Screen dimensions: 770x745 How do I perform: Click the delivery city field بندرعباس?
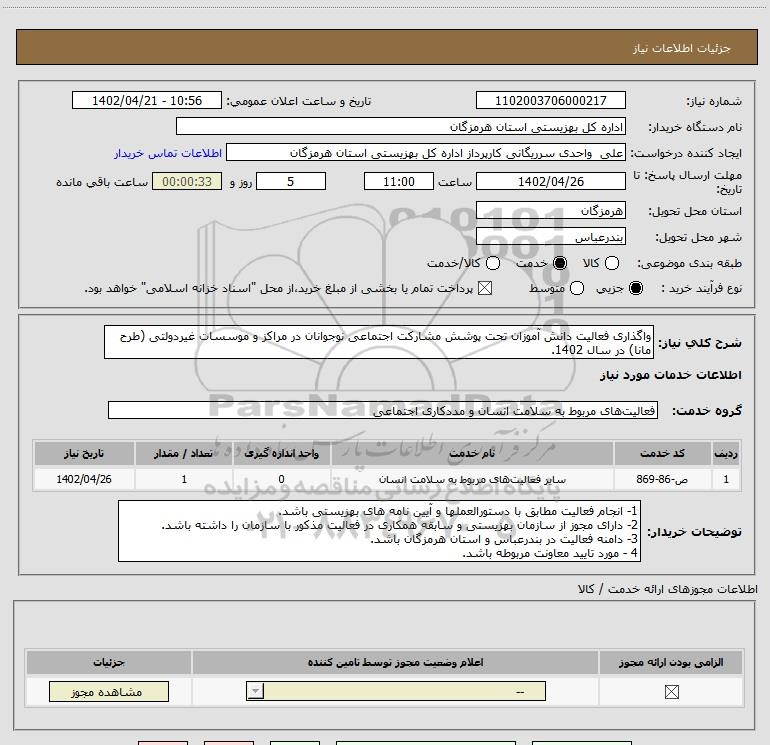[x=550, y=237]
